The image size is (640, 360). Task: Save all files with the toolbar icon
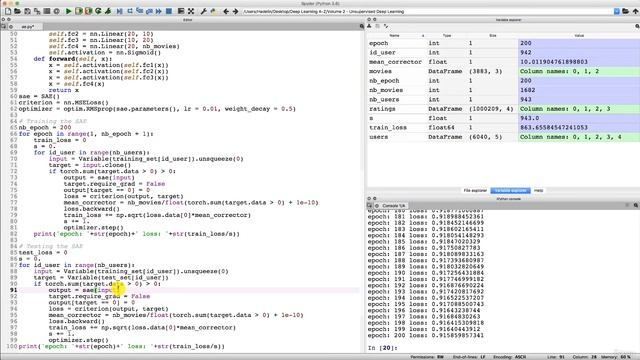tap(37, 11)
